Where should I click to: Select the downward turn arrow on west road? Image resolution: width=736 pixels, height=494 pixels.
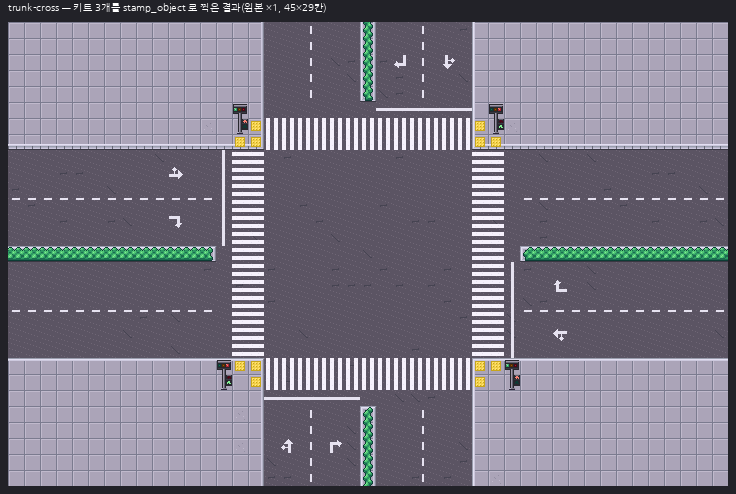click(176, 222)
